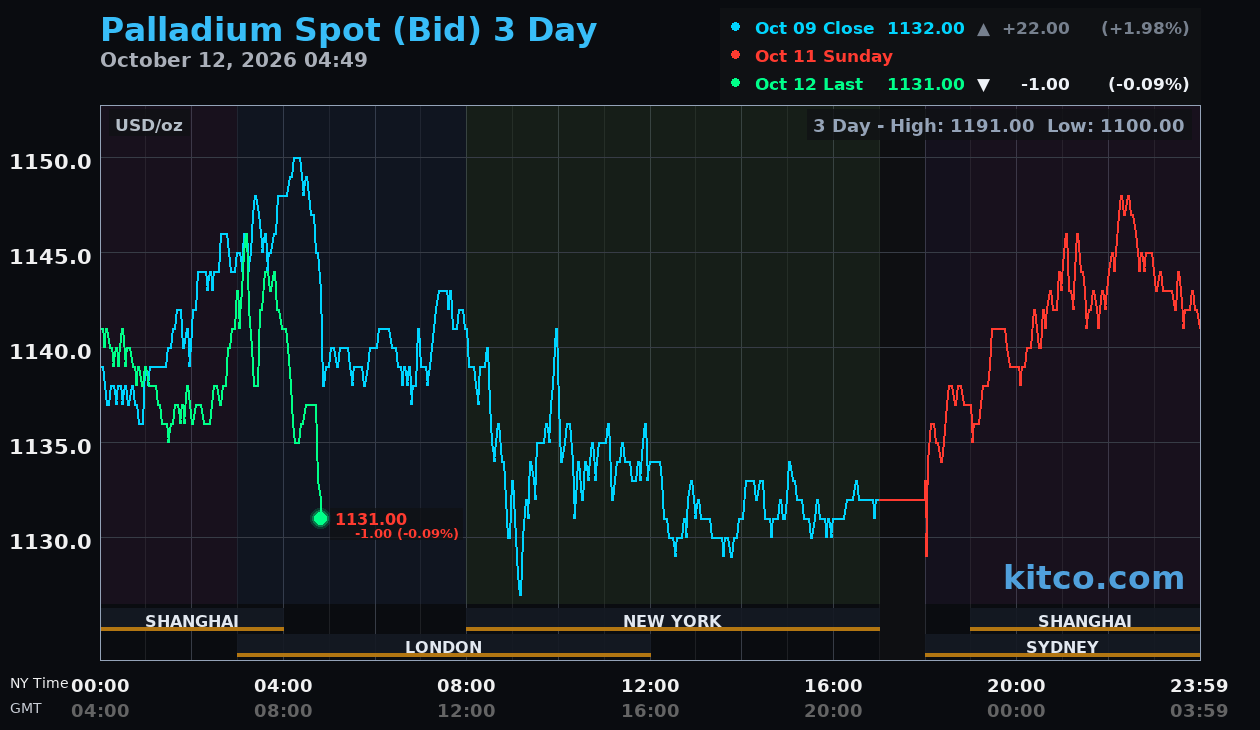Click the right SHANGHAI session bar

pos(1085,620)
